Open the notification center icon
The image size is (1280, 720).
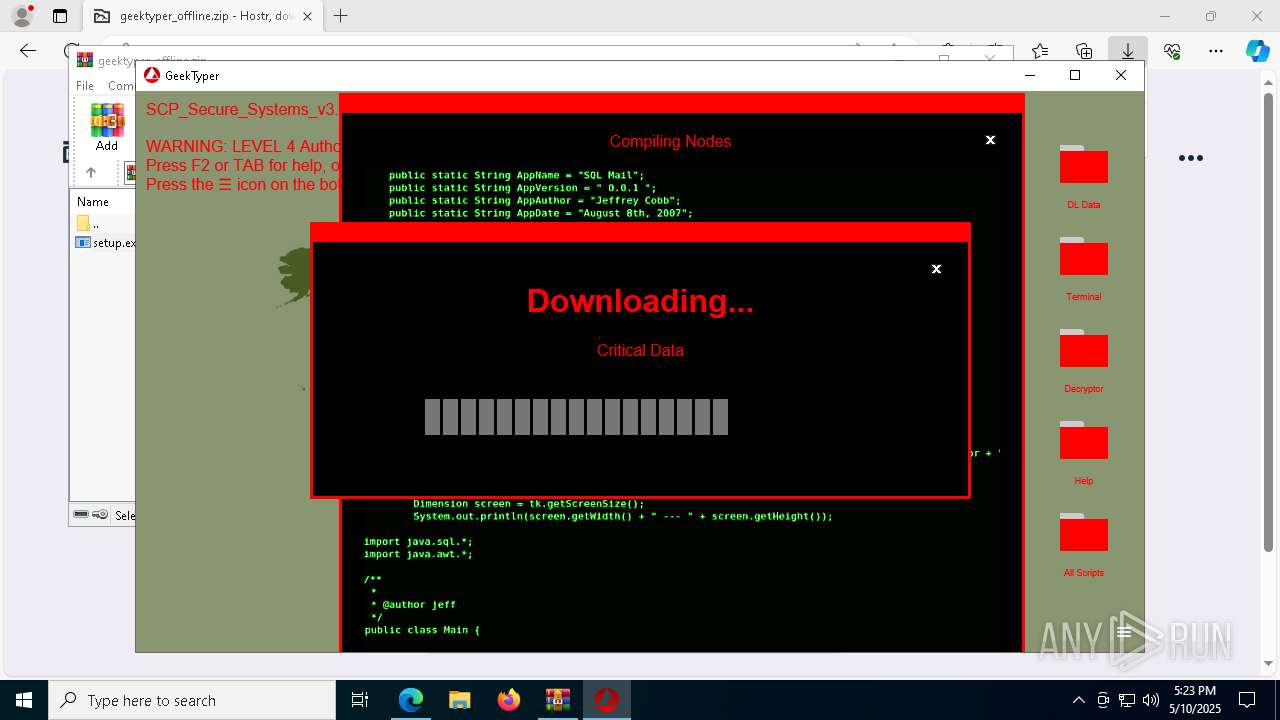click(1247, 700)
